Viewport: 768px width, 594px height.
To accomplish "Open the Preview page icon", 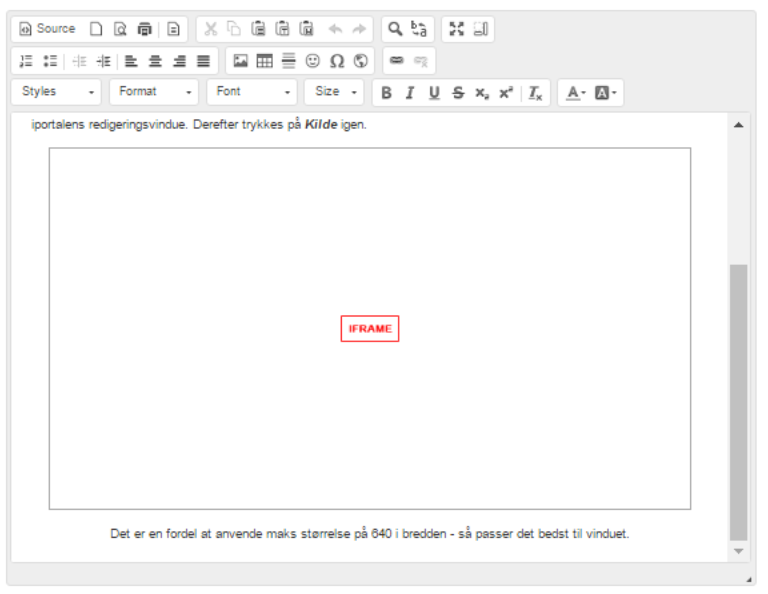I will 120,29.
